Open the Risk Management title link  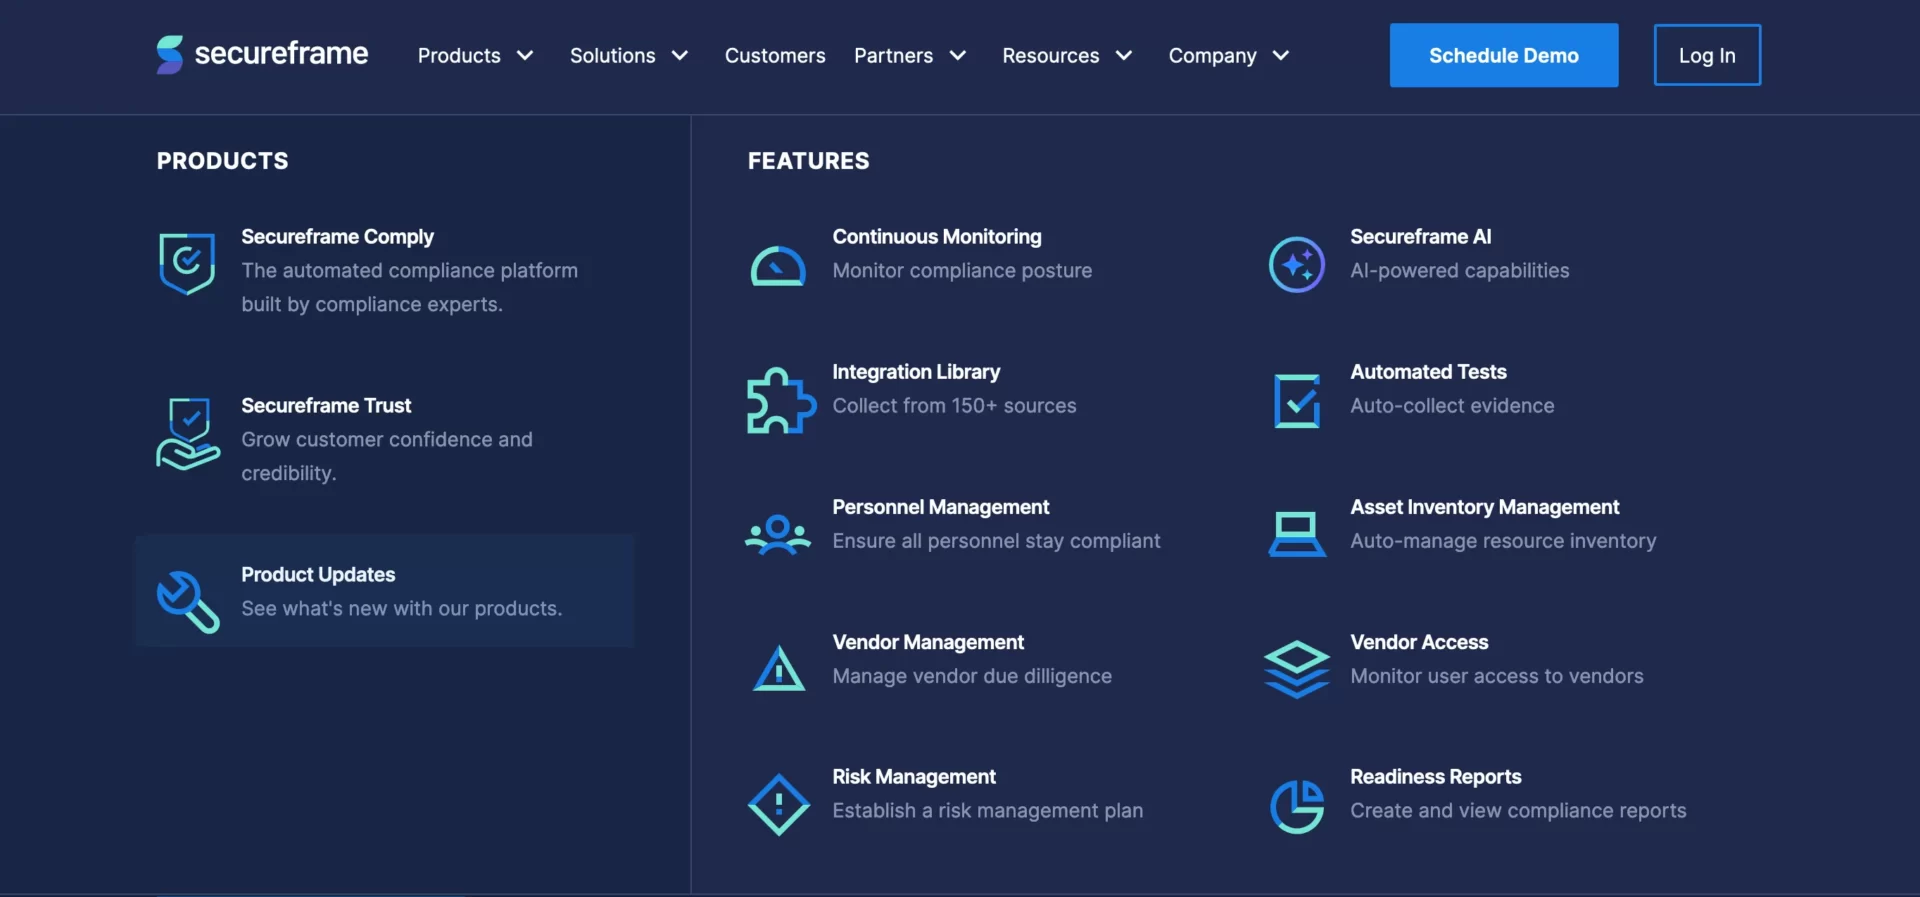pyautogui.click(x=914, y=777)
